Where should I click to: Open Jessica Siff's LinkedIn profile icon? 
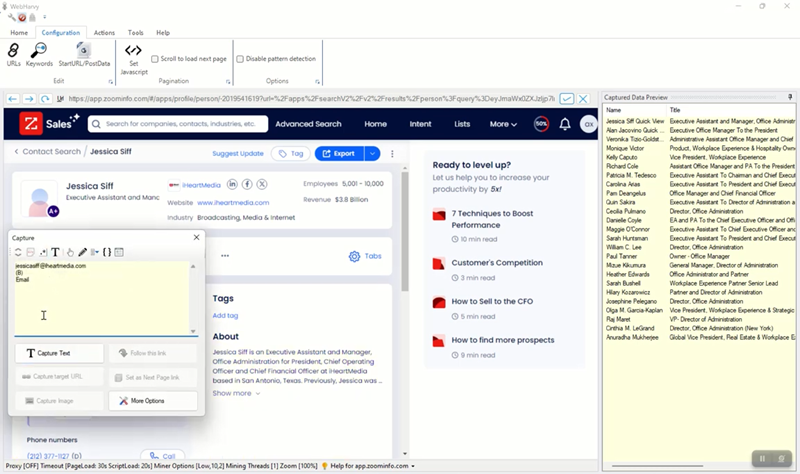pos(232,184)
